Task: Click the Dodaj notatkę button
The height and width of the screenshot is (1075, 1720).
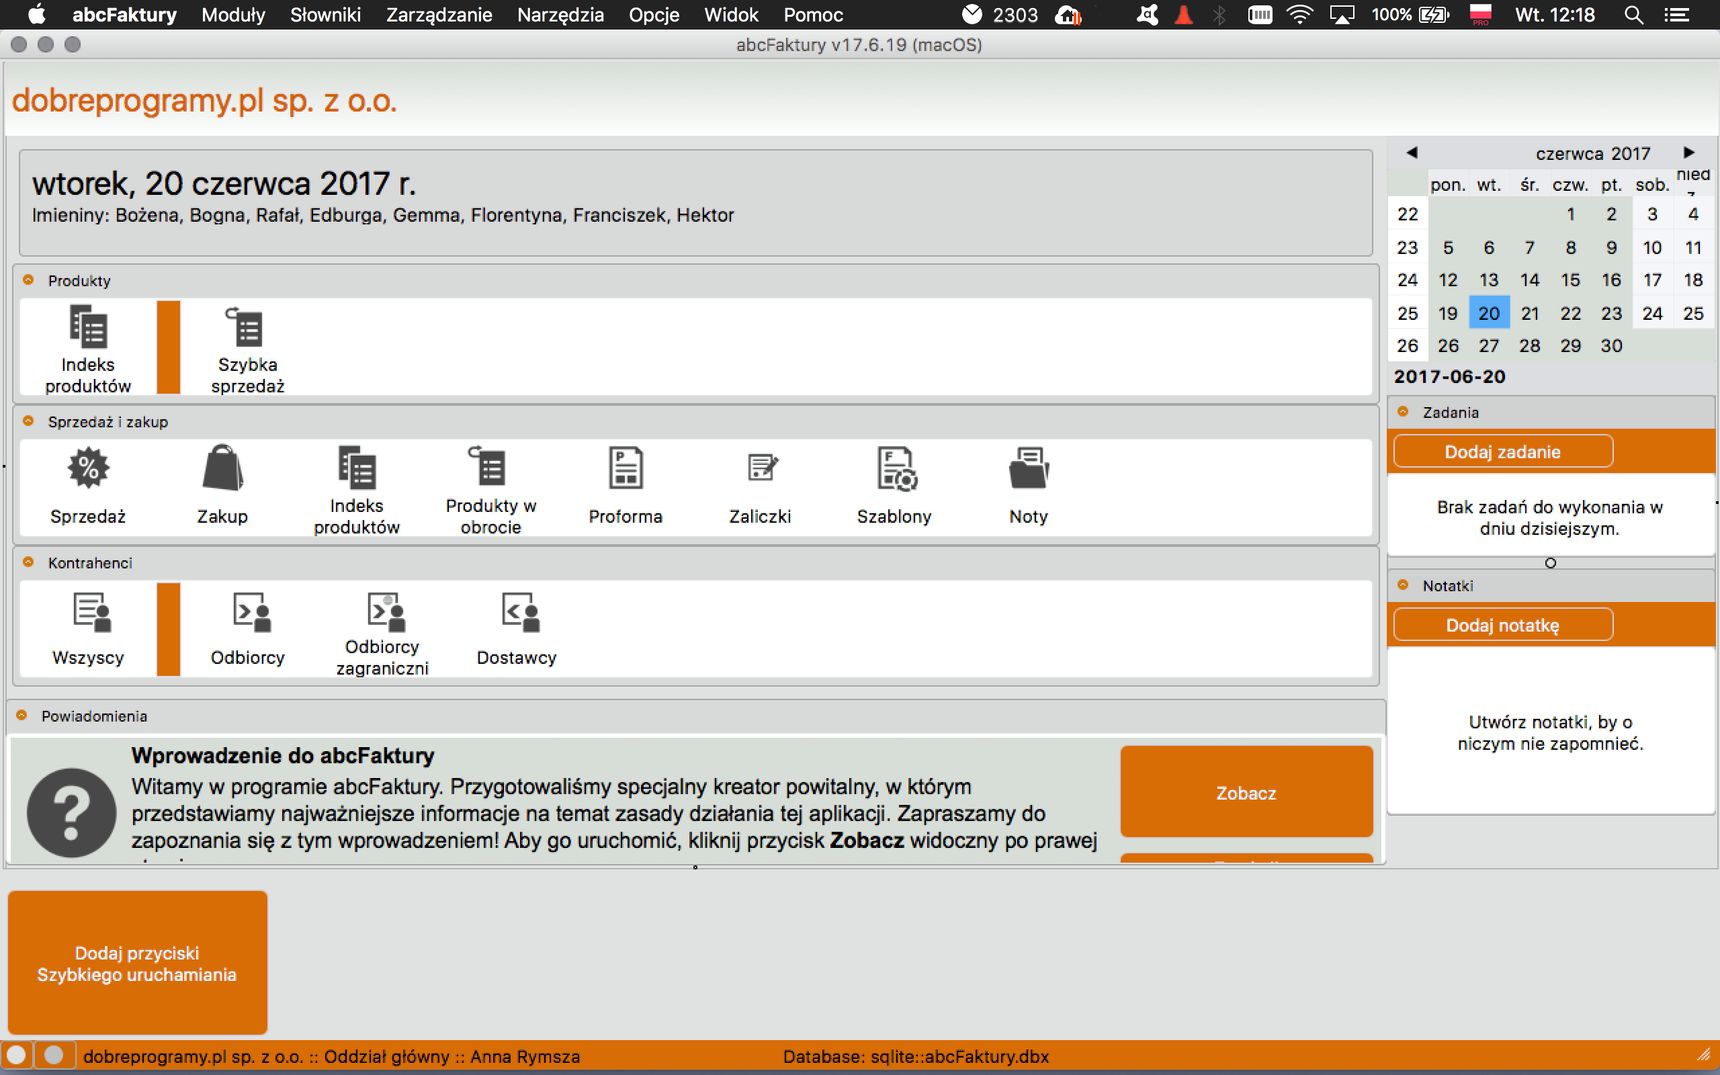Action: click(1502, 625)
